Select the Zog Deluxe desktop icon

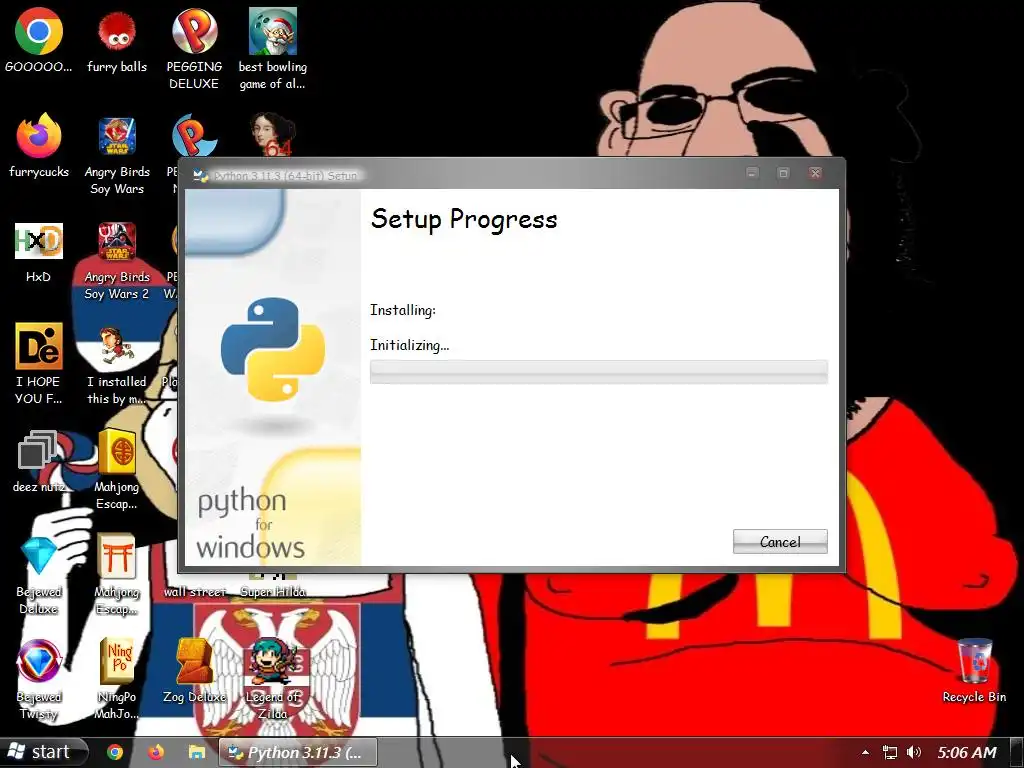194,671
